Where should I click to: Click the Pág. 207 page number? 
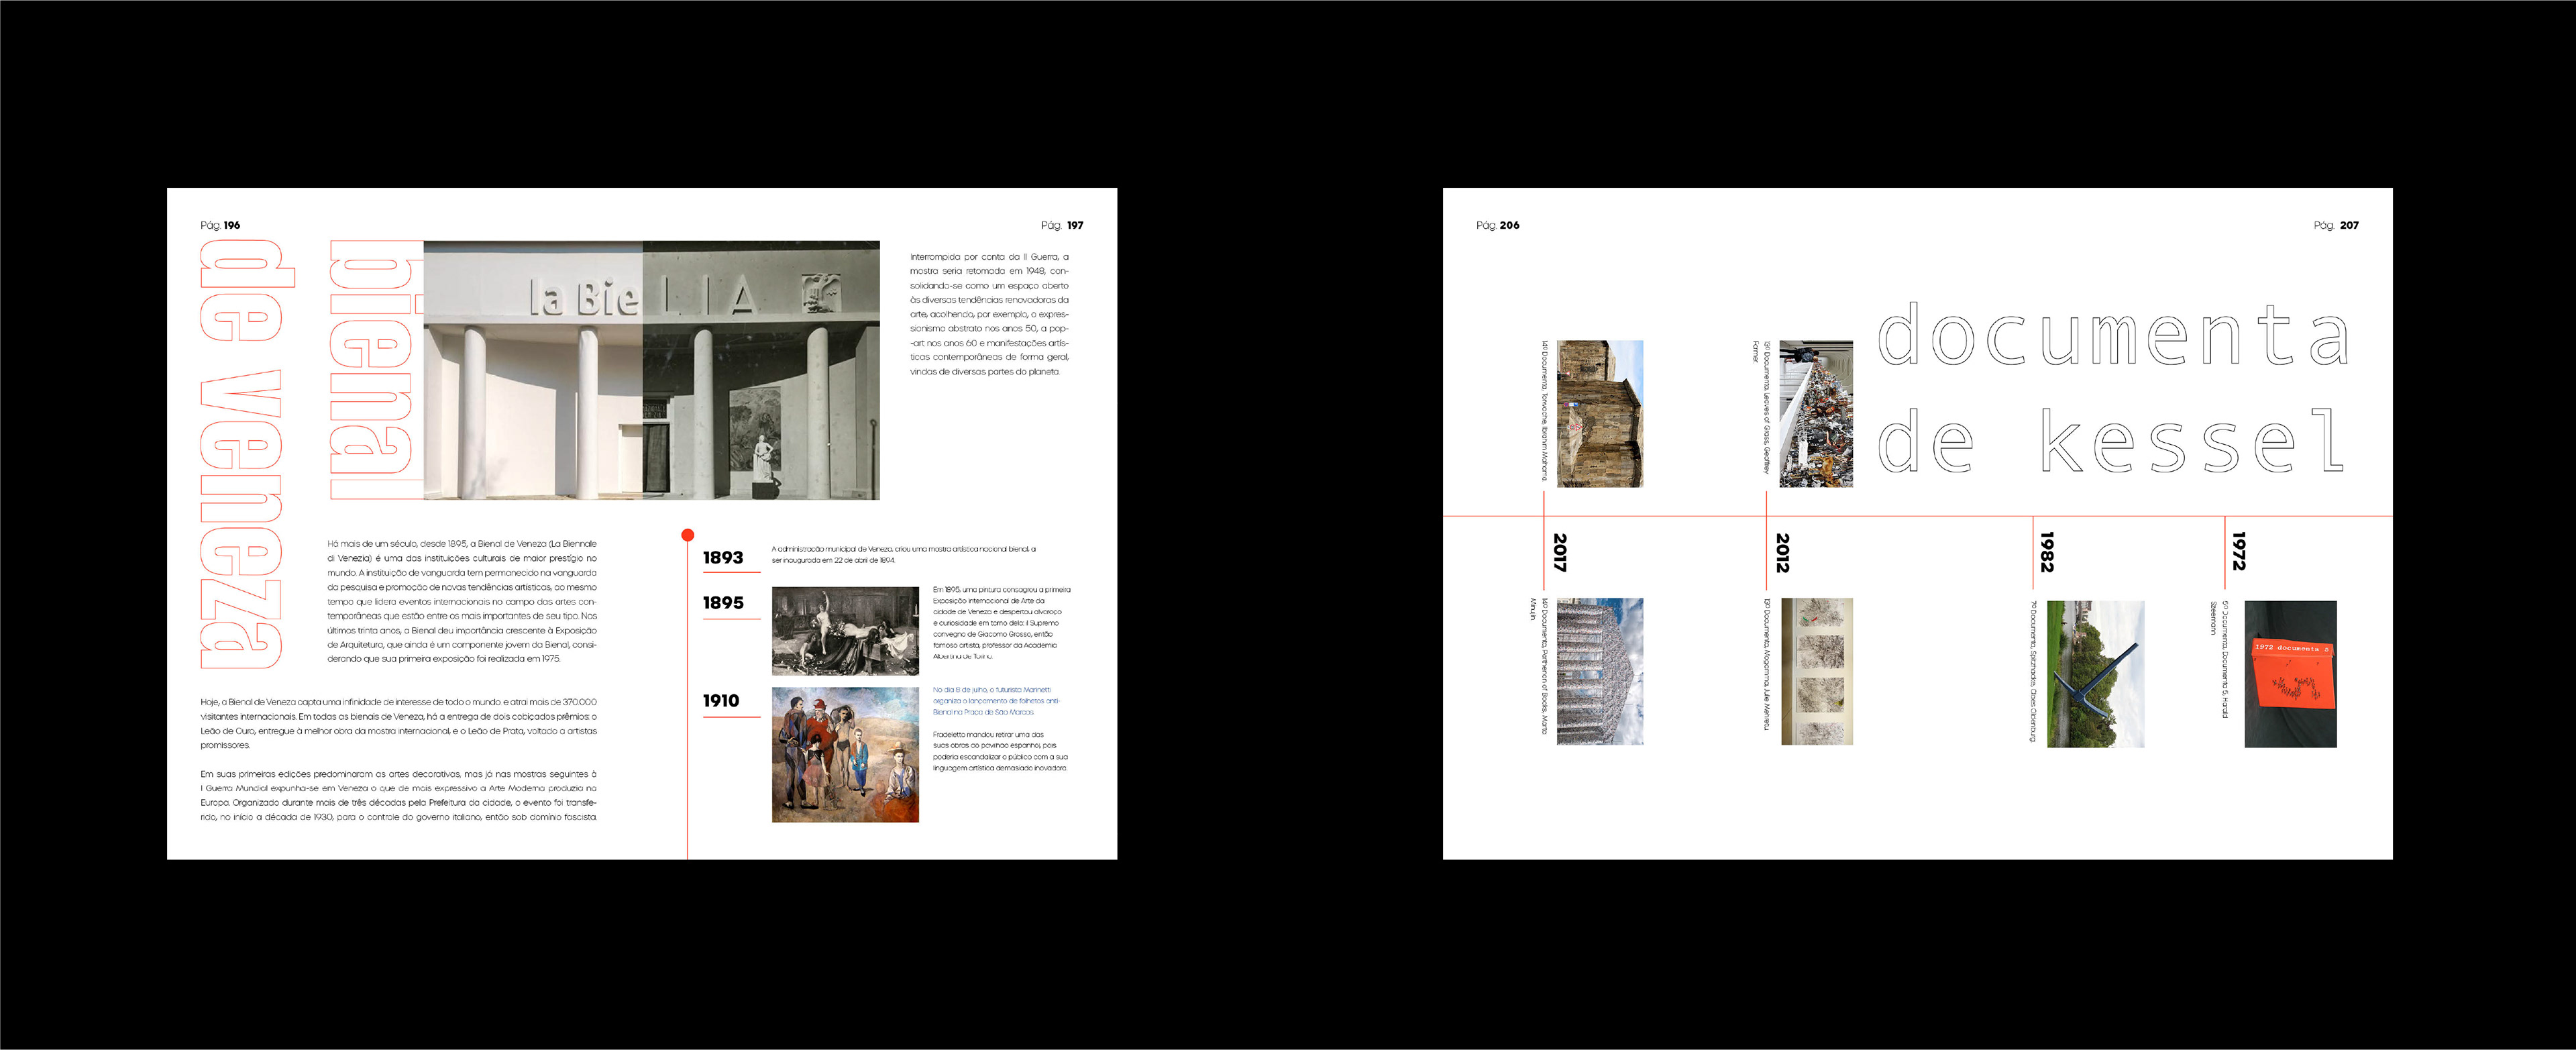pyautogui.click(x=2336, y=225)
